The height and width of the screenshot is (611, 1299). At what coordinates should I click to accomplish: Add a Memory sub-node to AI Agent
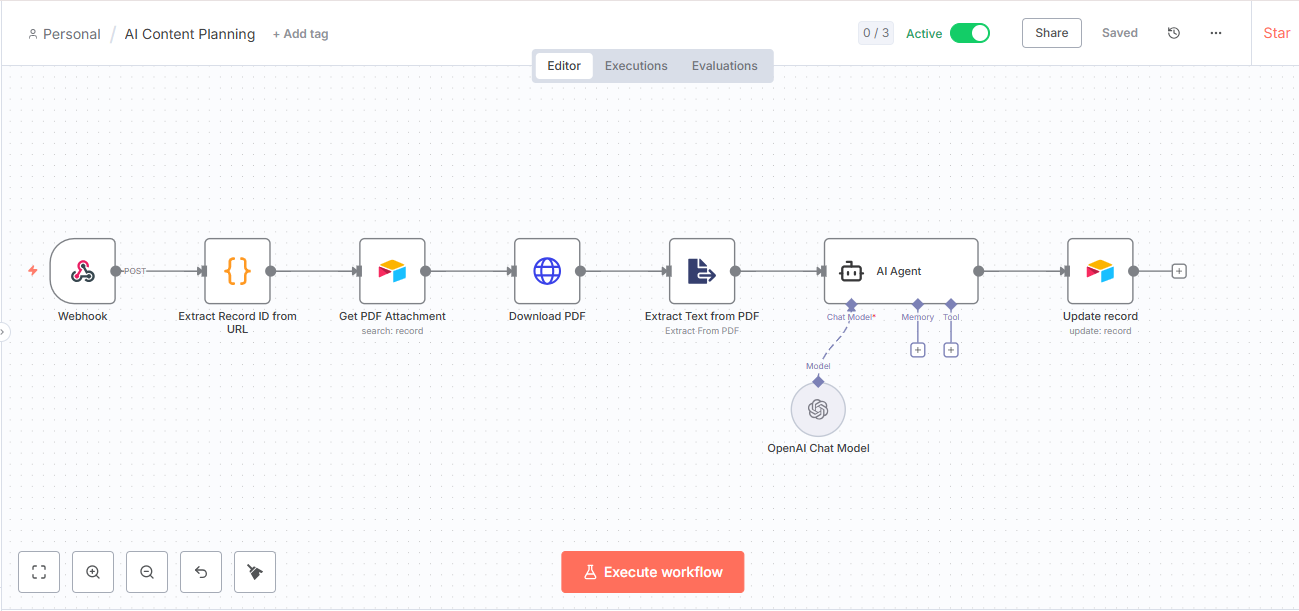point(917,350)
